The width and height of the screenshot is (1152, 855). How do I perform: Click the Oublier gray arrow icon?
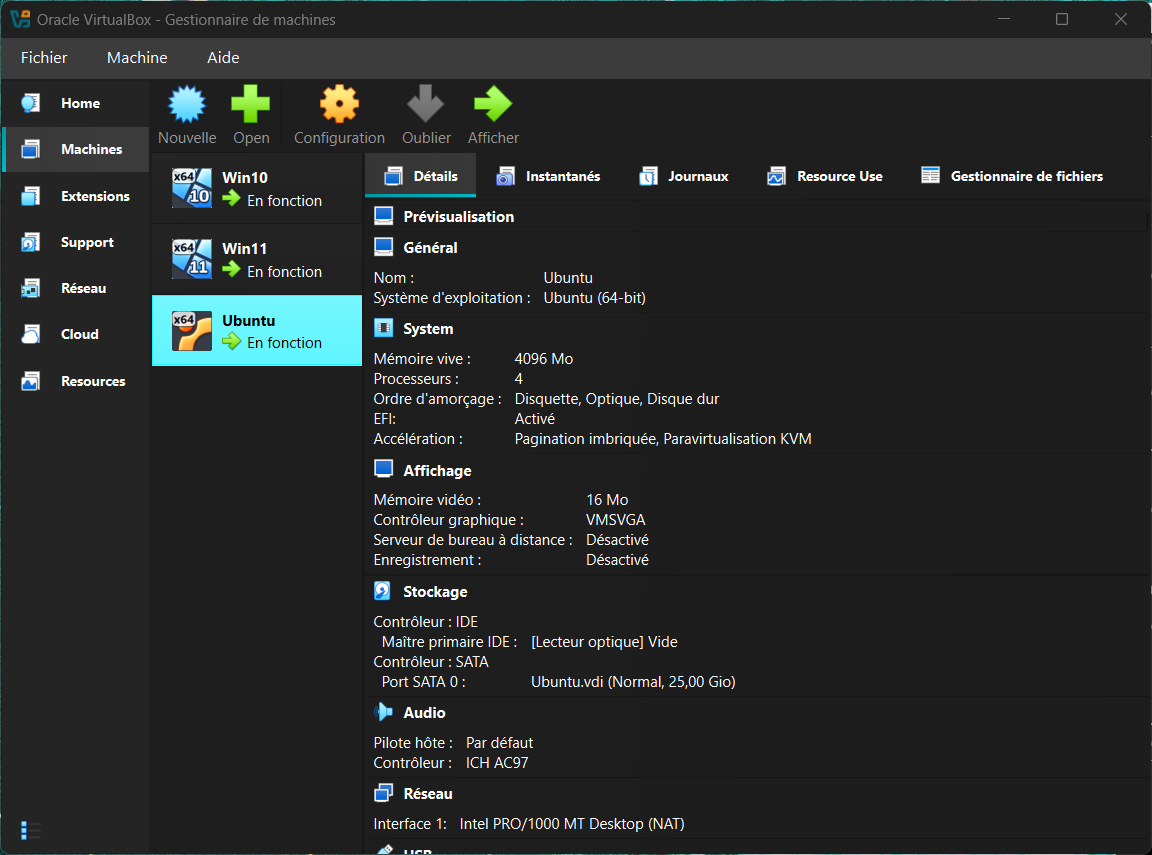[426, 105]
